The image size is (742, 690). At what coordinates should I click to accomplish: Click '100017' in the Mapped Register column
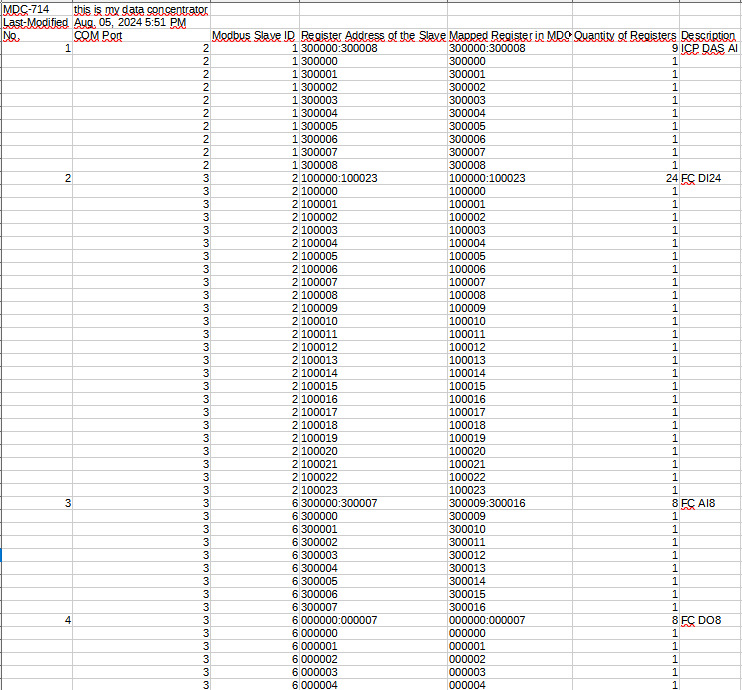click(510, 413)
